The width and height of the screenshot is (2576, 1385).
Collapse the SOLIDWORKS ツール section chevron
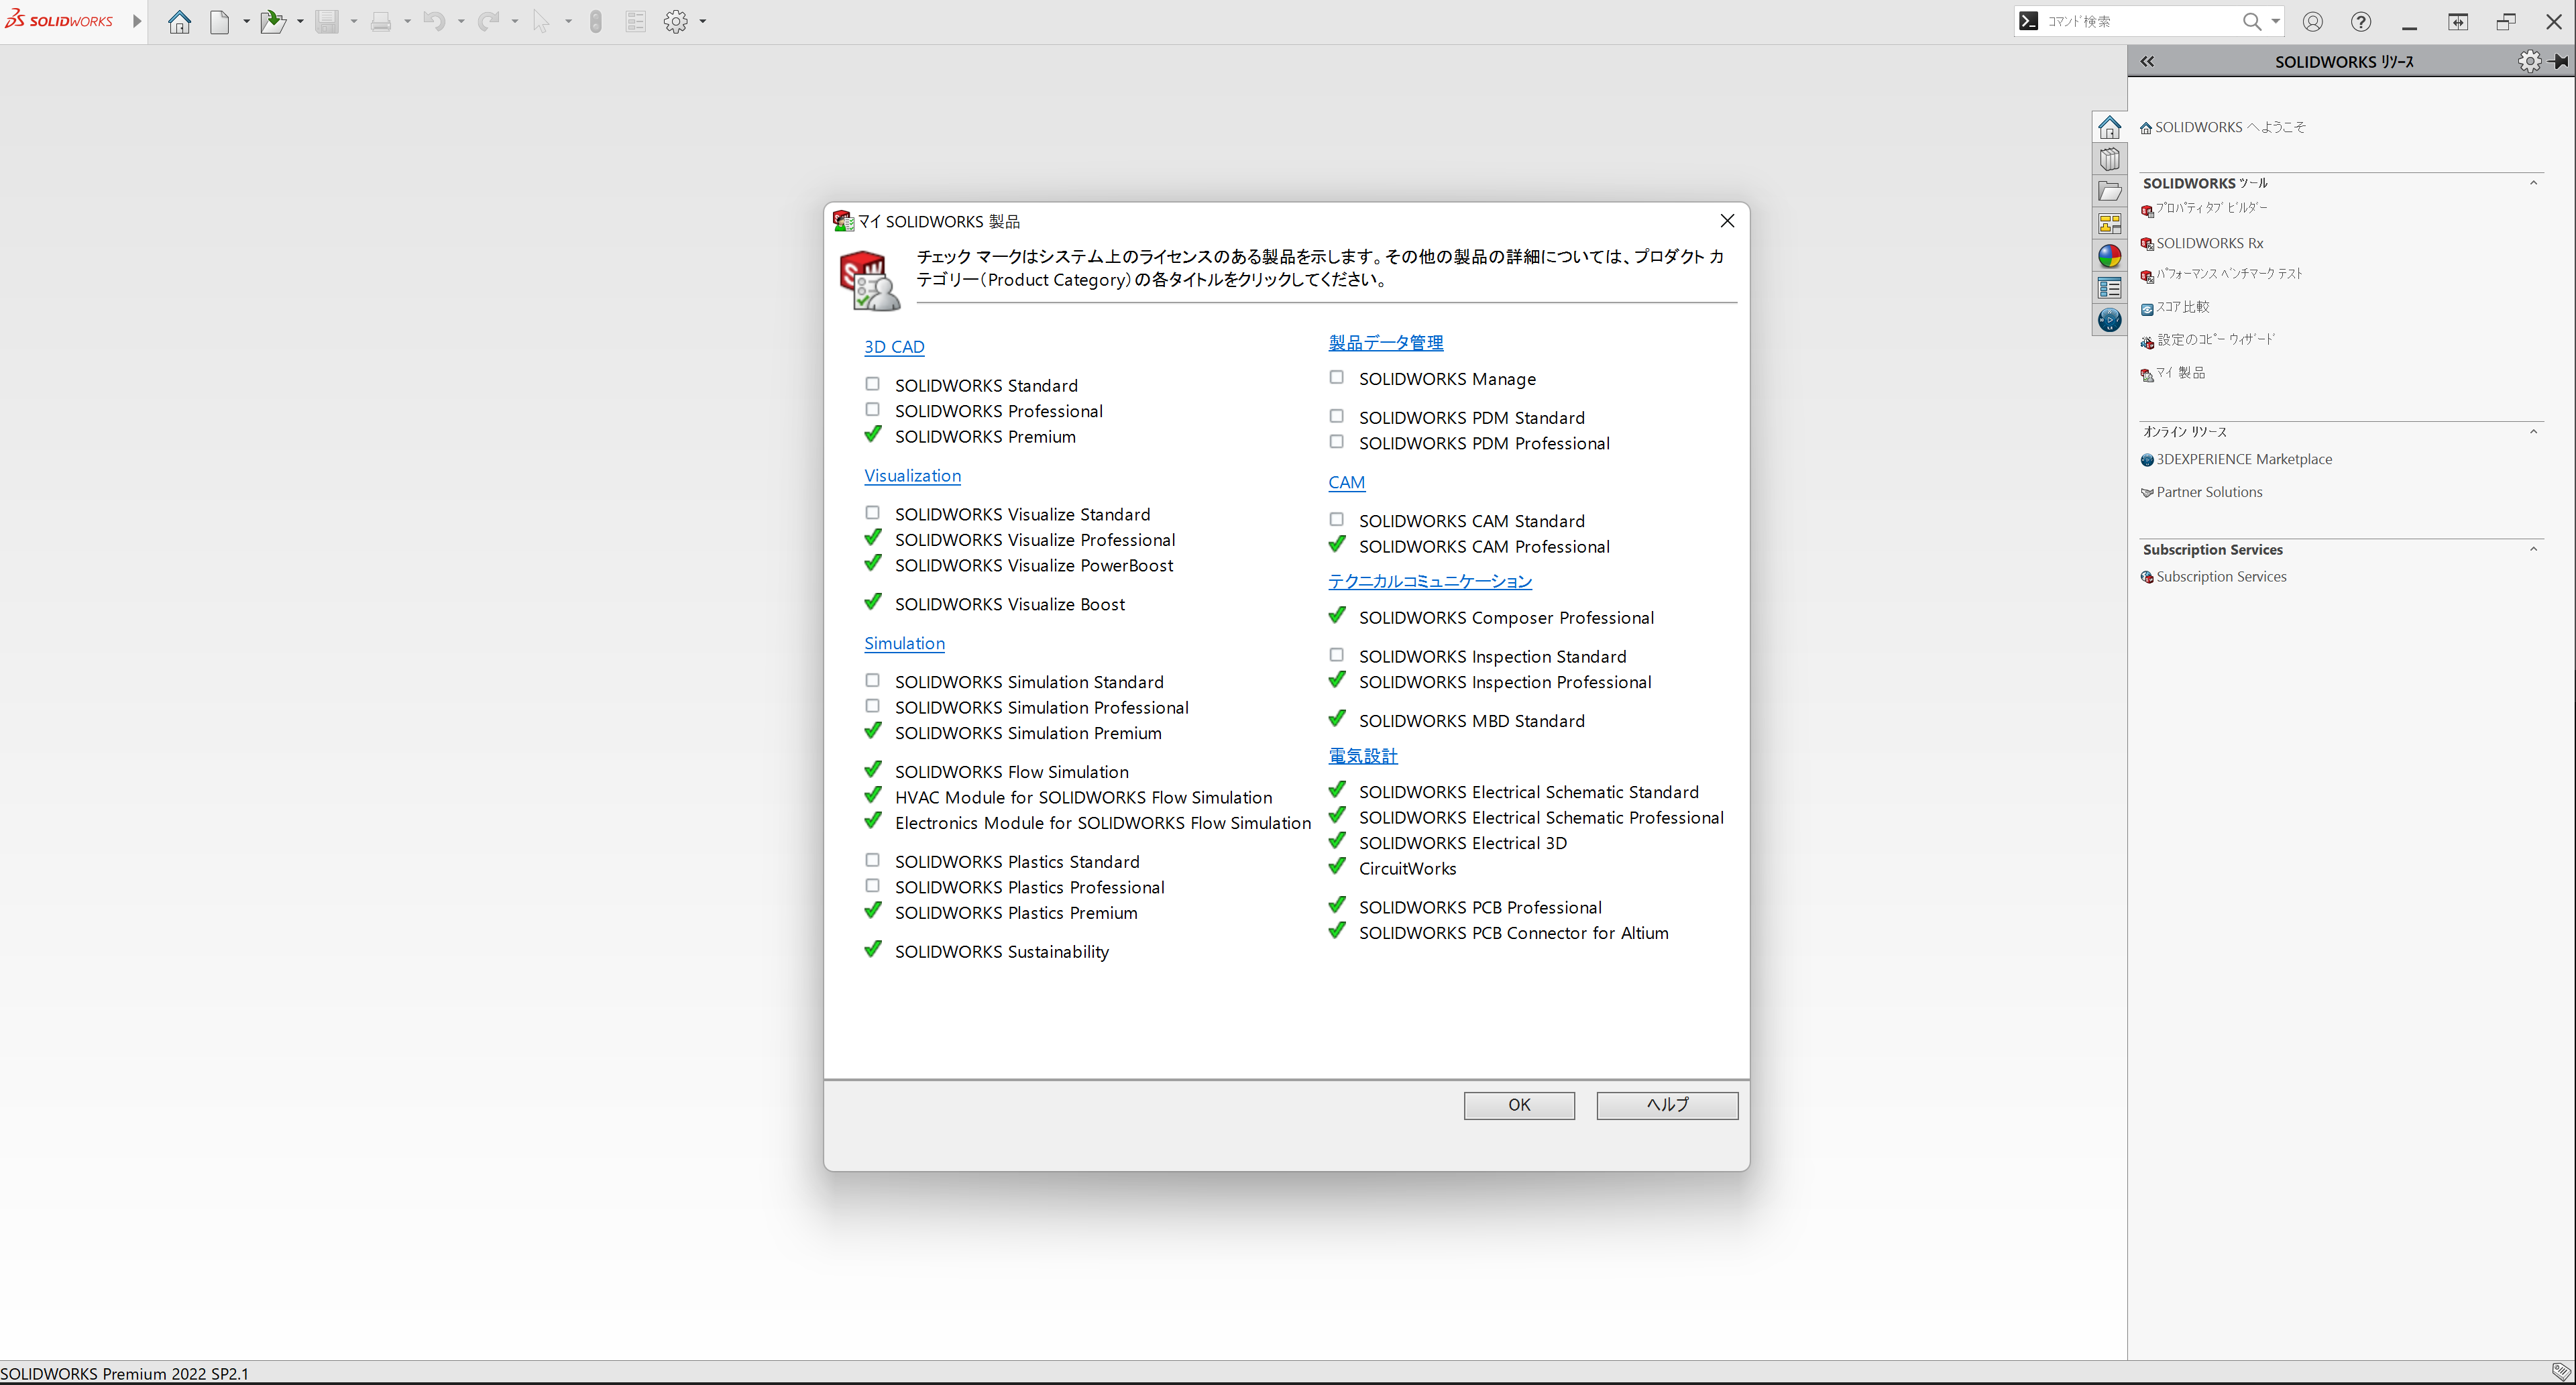(2533, 183)
